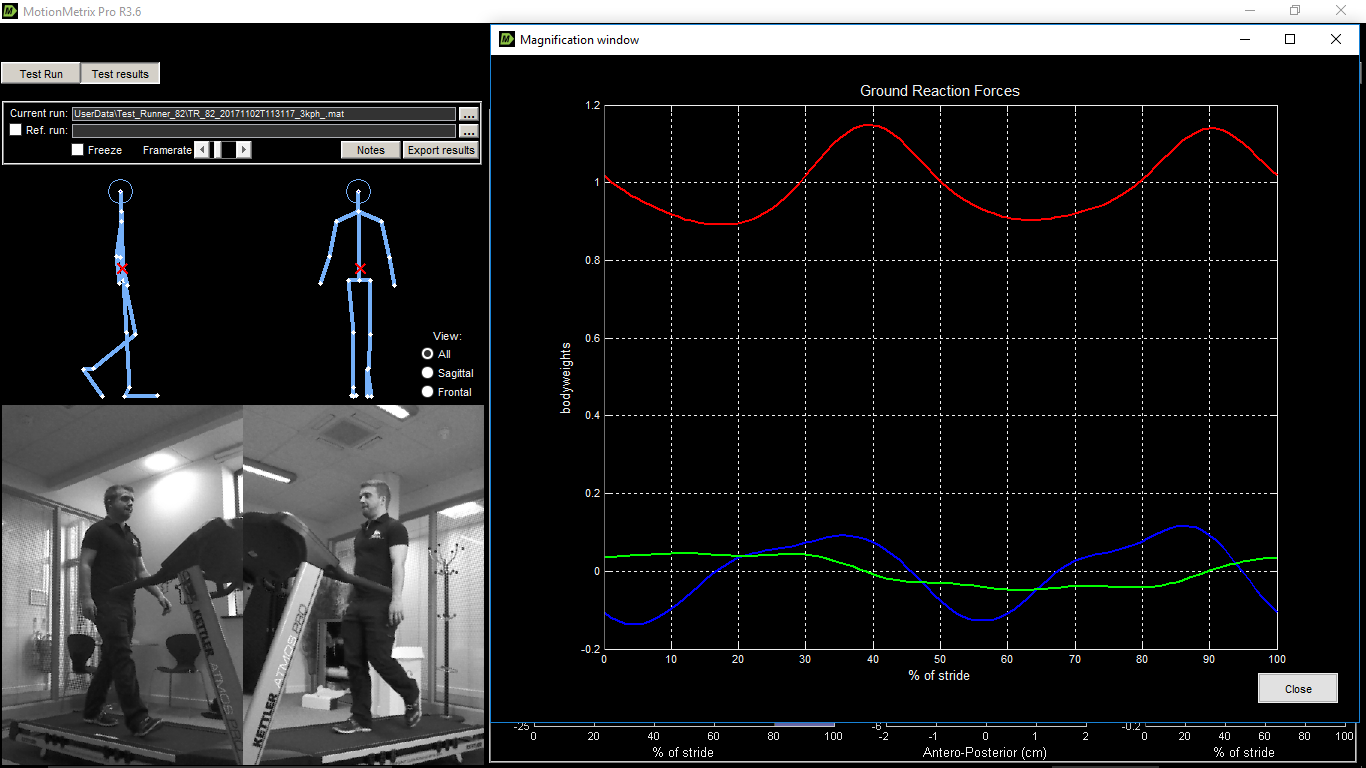Switch to the Test Run tab
The height and width of the screenshot is (768, 1366).
[x=40, y=73]
